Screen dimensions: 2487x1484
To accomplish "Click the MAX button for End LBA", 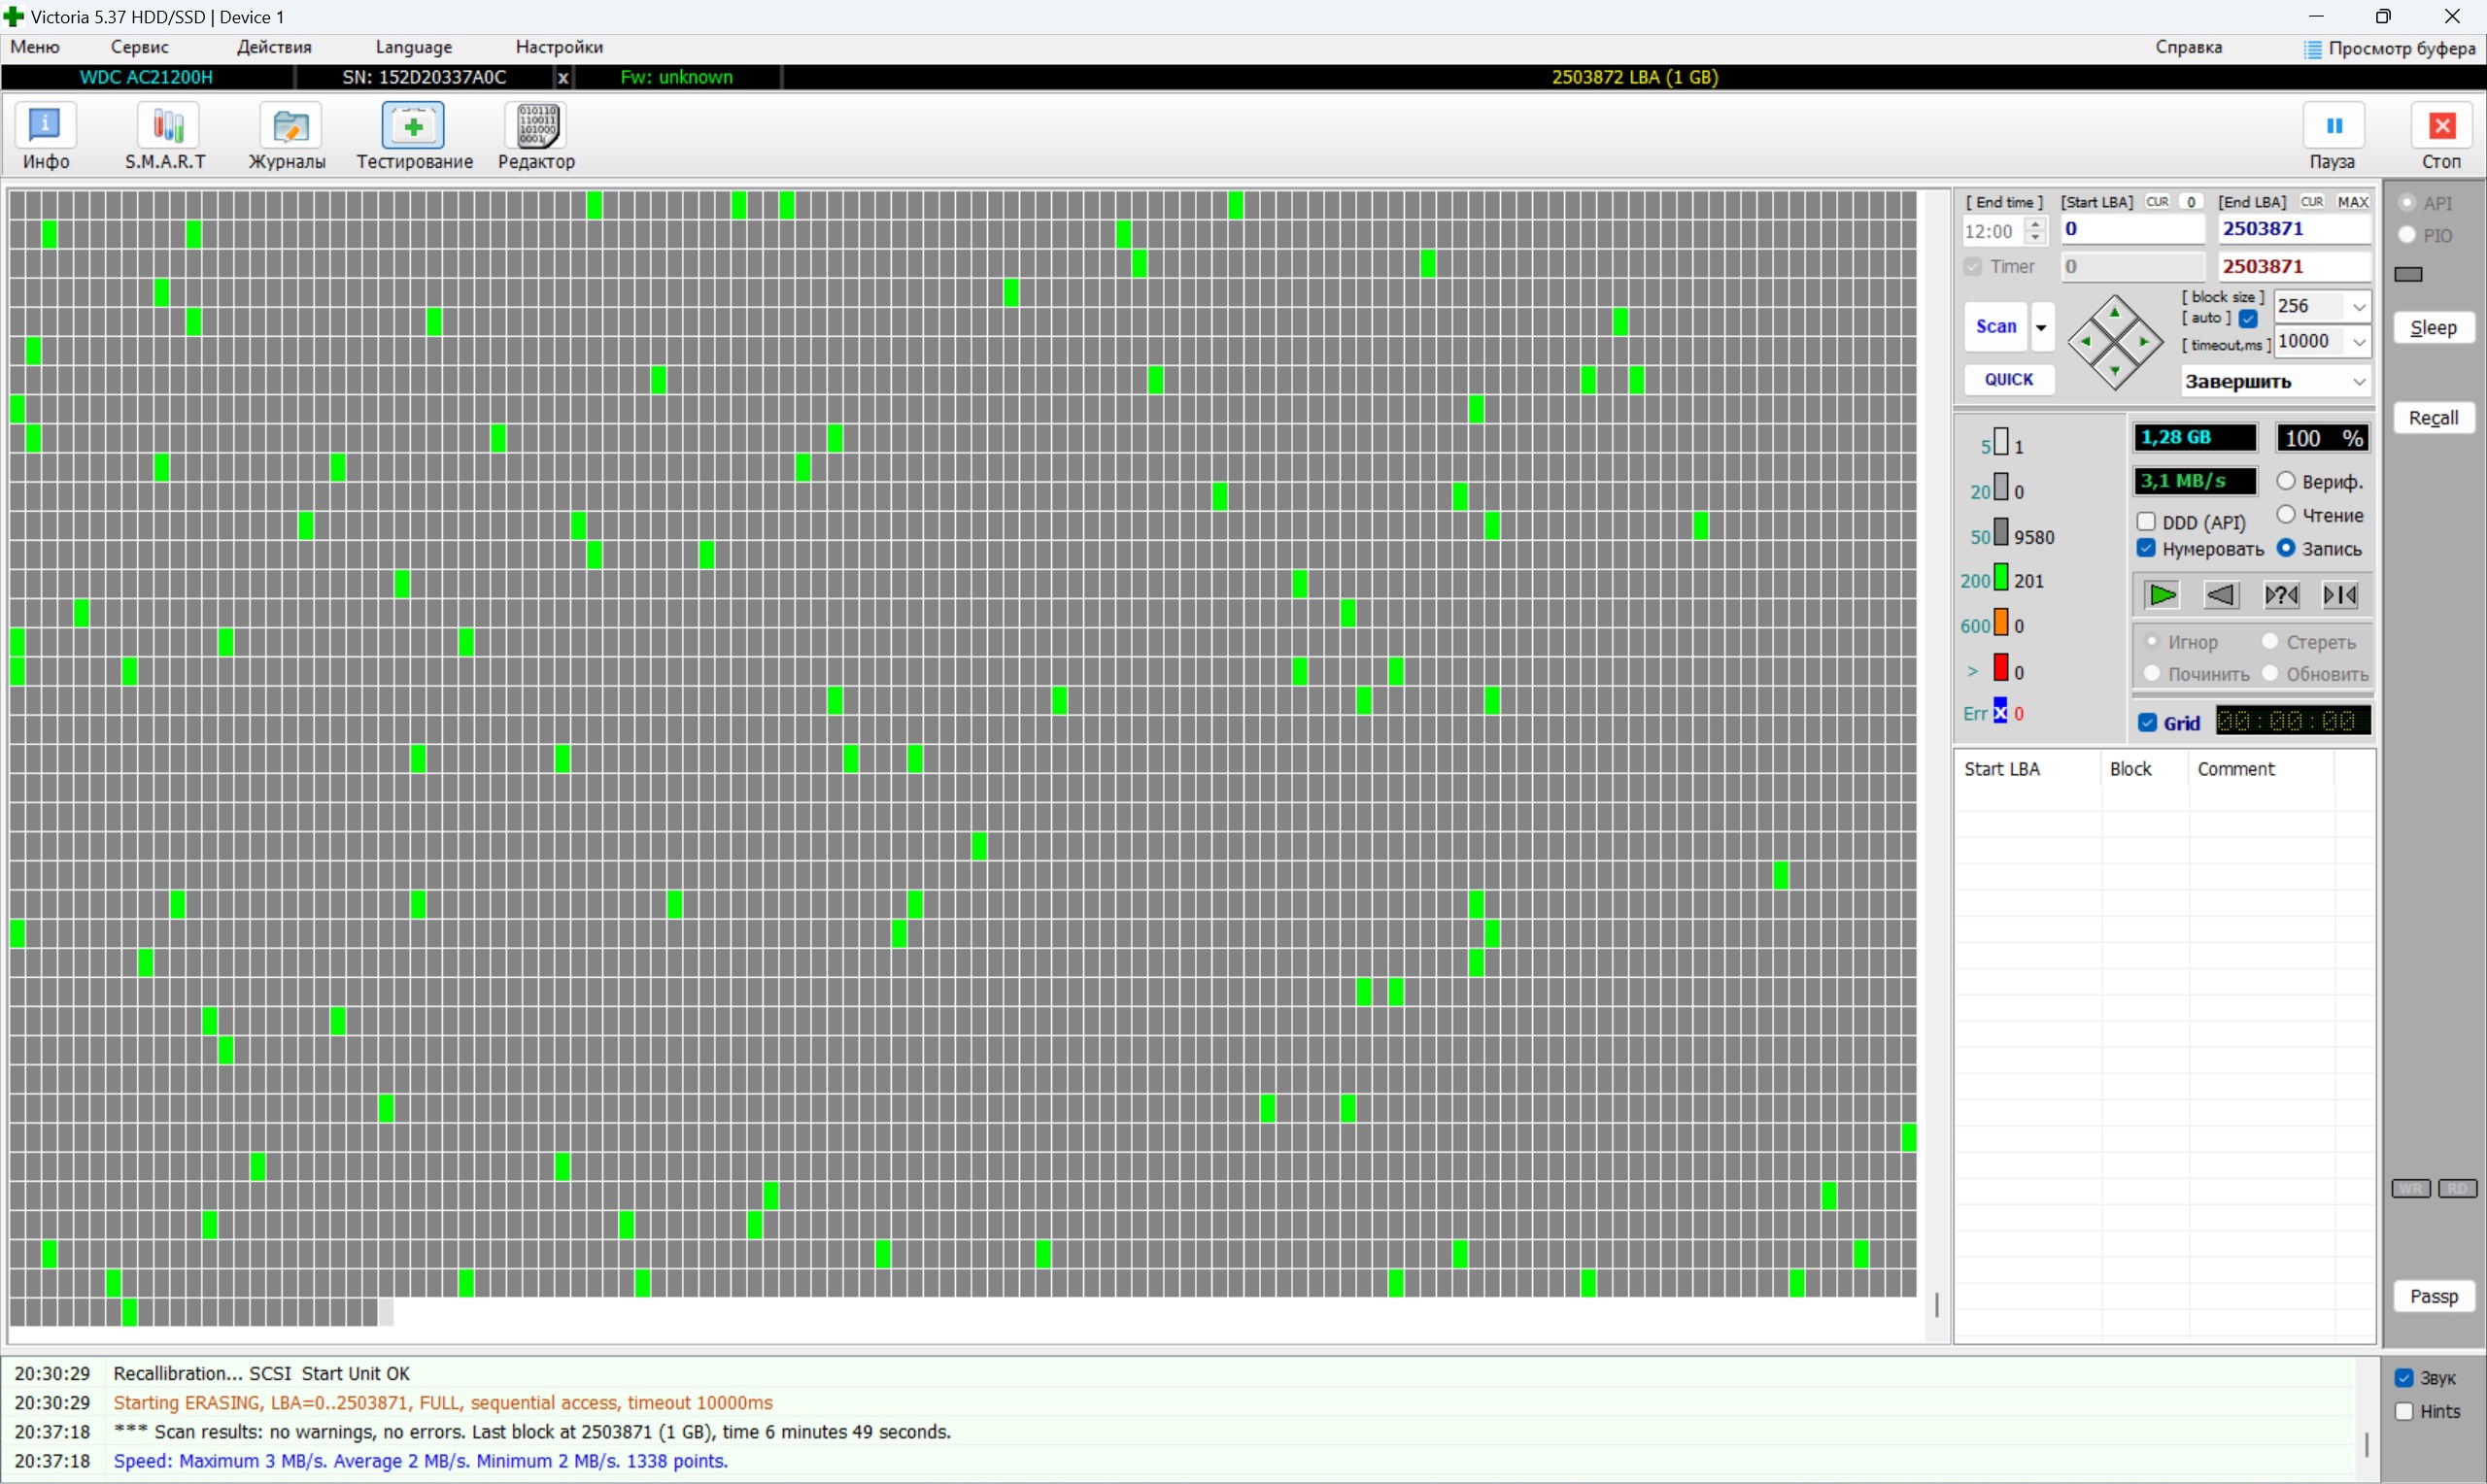I will [2353, 202].
